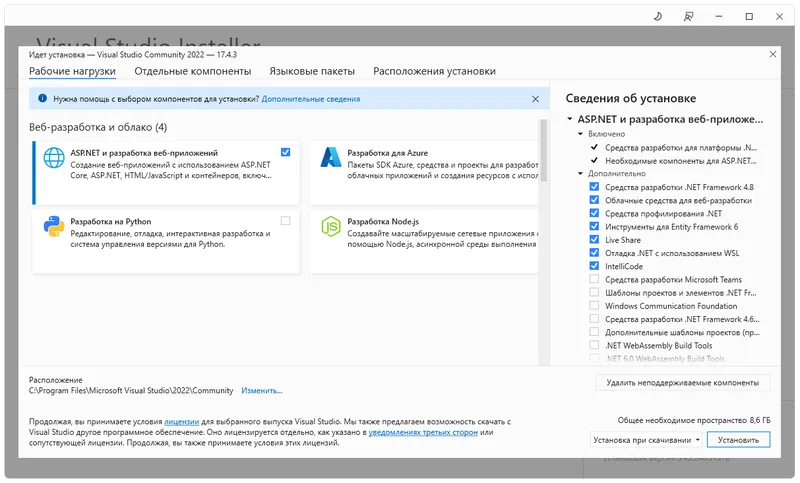The image size is (800, 483).
Task: Select the Azure development workload card
Action: [x=424, y=172]
